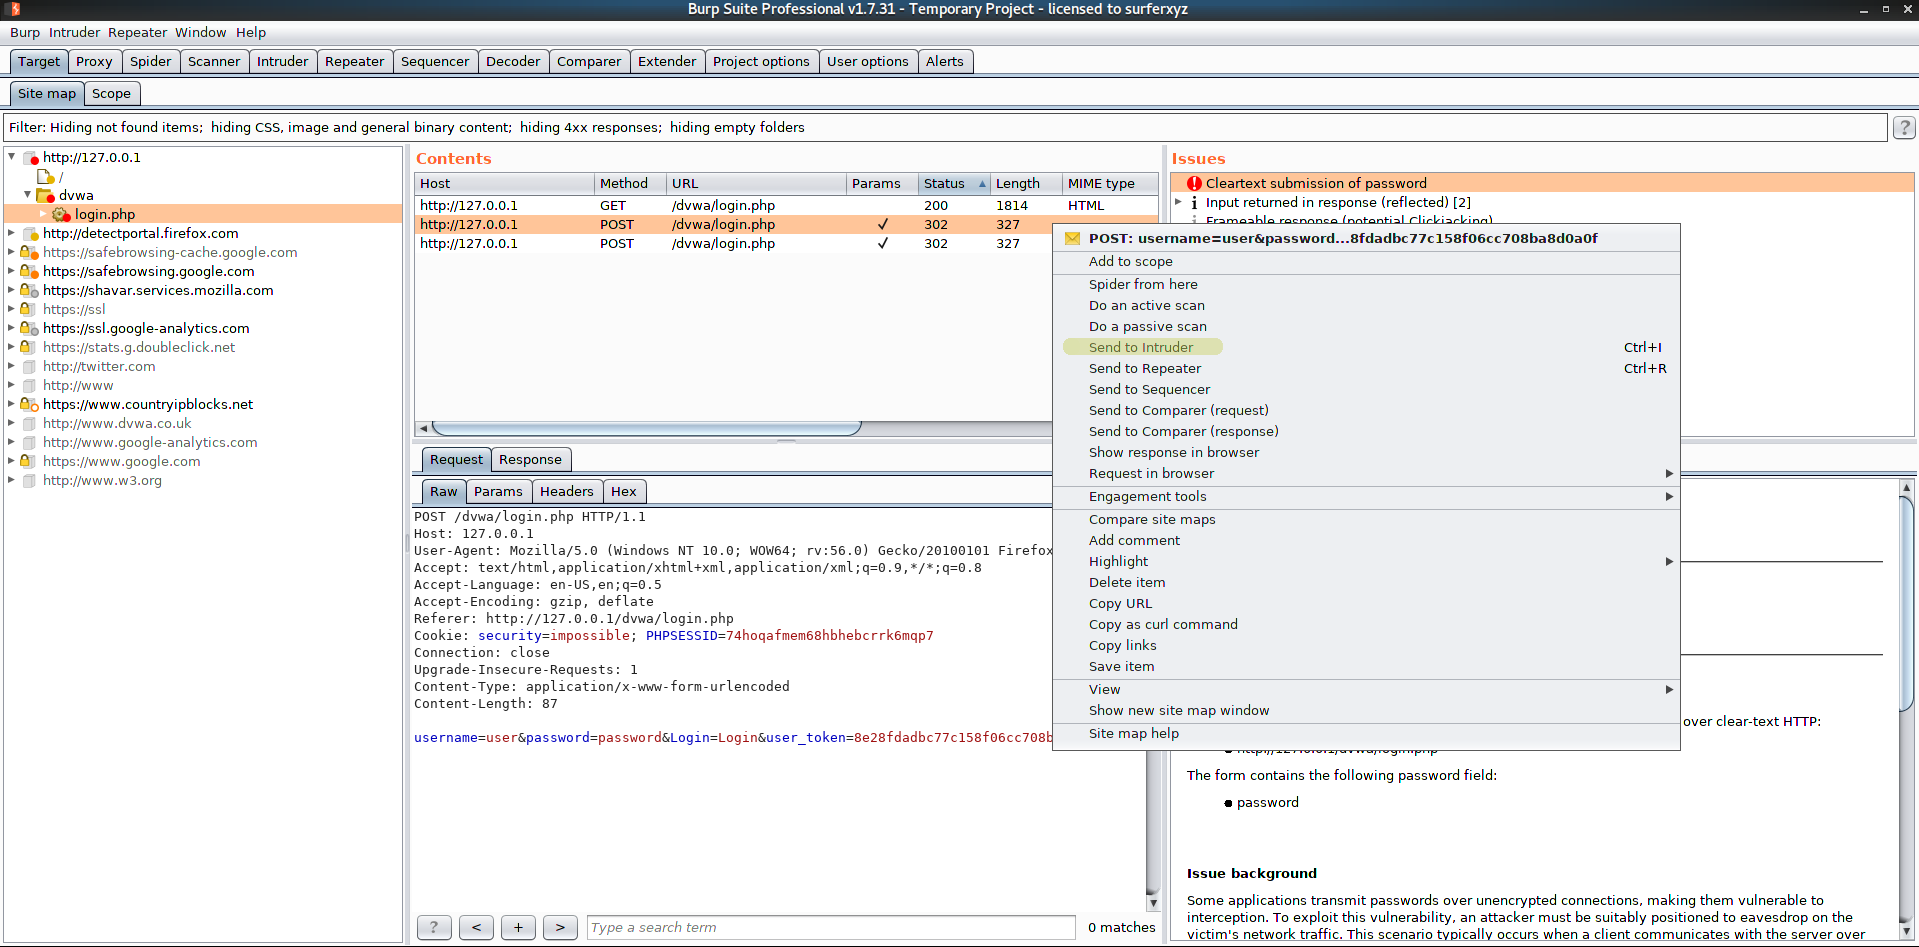Click the filter help question mark icon
This screenshot has height=947, width=1919.
(1904, 127)
